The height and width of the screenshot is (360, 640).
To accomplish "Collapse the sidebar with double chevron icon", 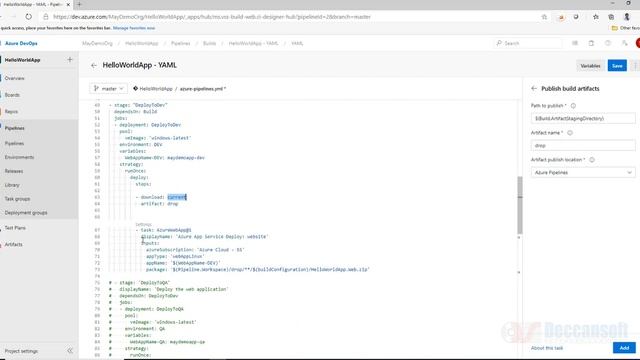I will 70,351.
